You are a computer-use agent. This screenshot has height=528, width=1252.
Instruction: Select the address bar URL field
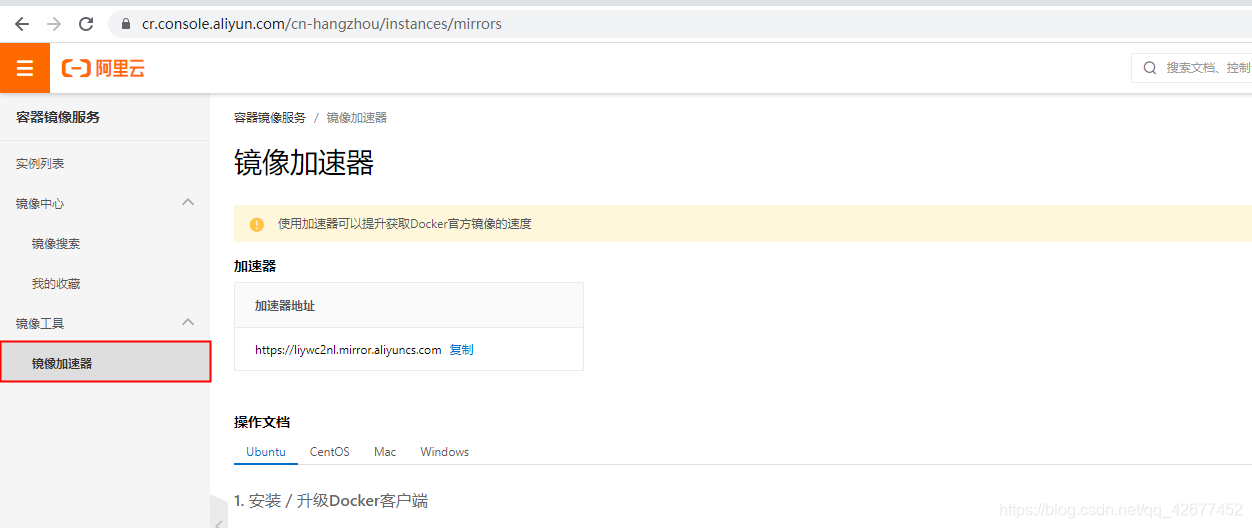tap(680, 24)
